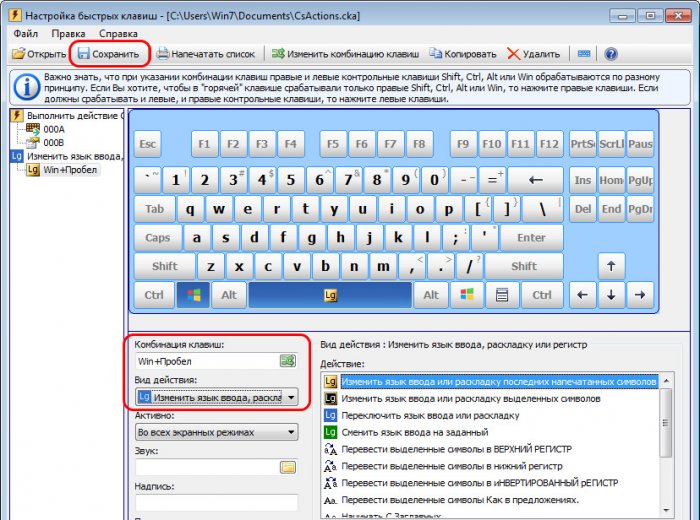Select Изменить язык ввода tree node
The image size is (700, 520).
click(x=67, y=156)
